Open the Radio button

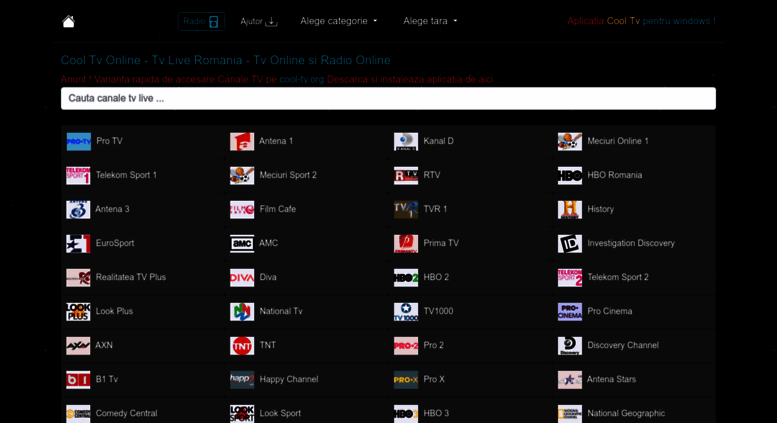pos(201,21)
